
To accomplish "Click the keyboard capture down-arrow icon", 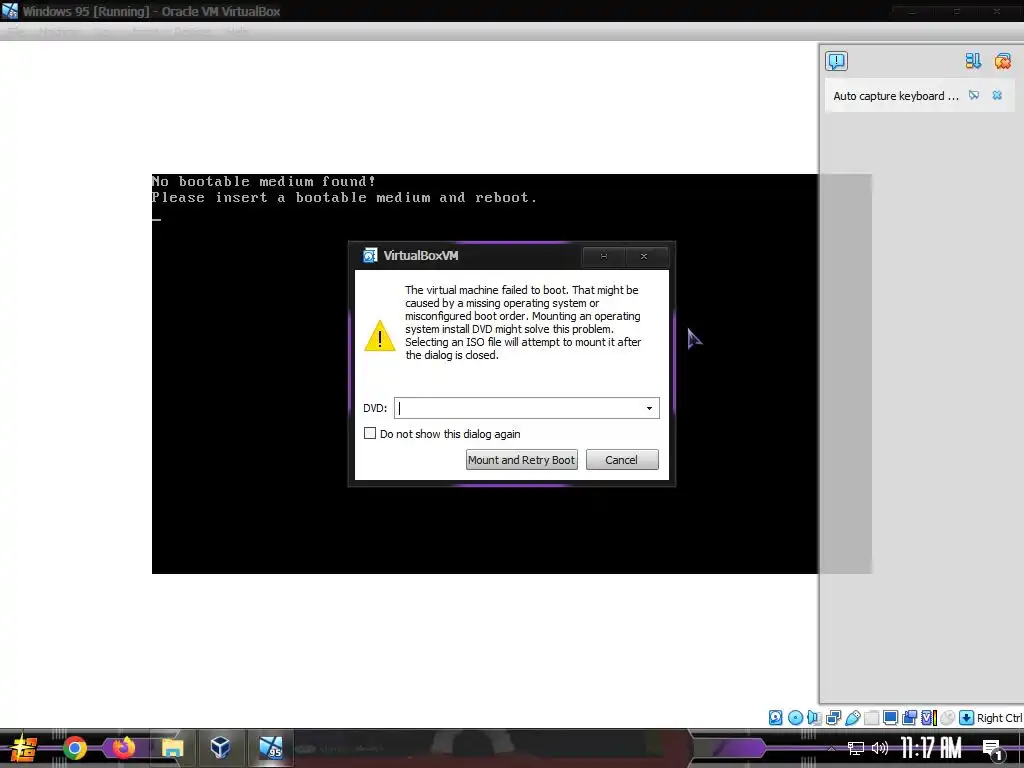I will tap(967, 718).
